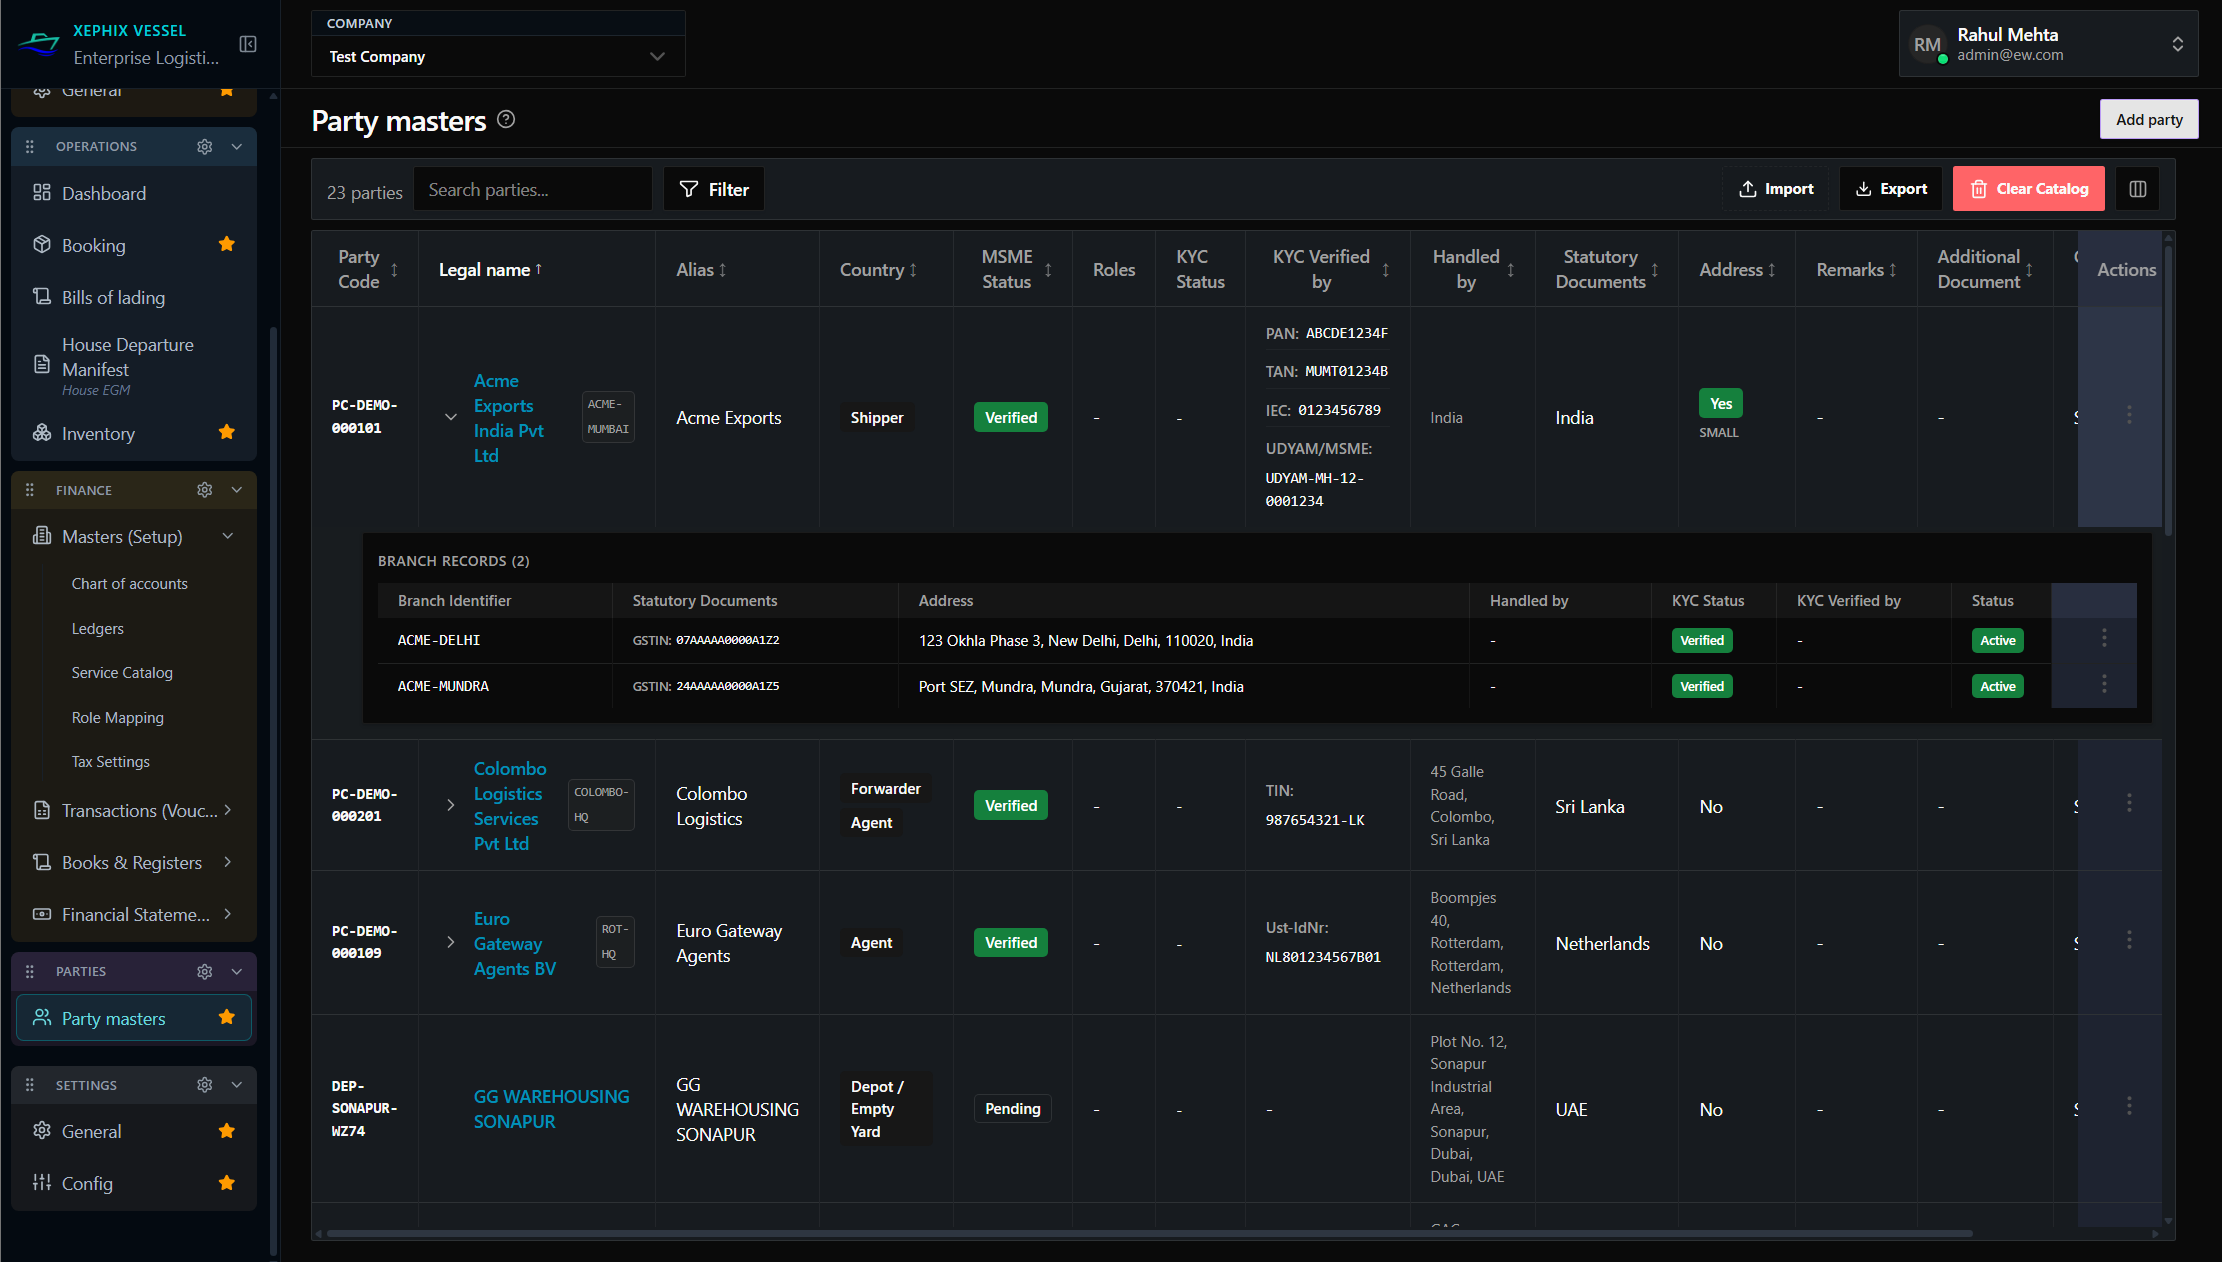The height and width of the screenshot is (1262, 2222).
Task: Open actions menu for Acme Exports row
Action: 2129,414
